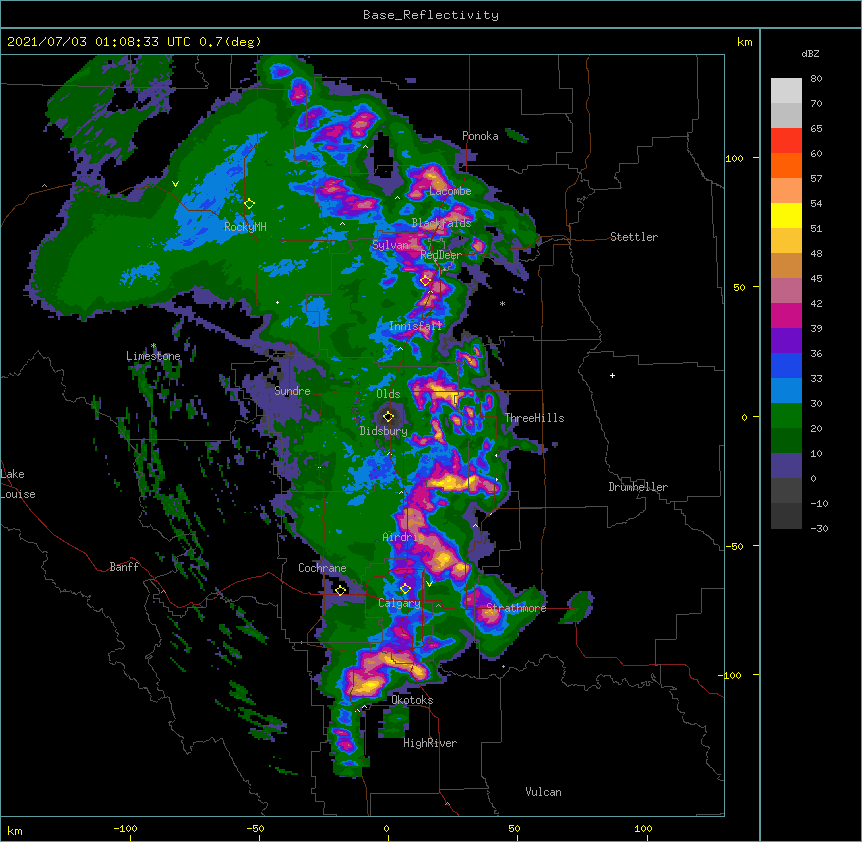The image size is (862, 842).
Task: Select the Innisfail label
Action: pos(416,326)
